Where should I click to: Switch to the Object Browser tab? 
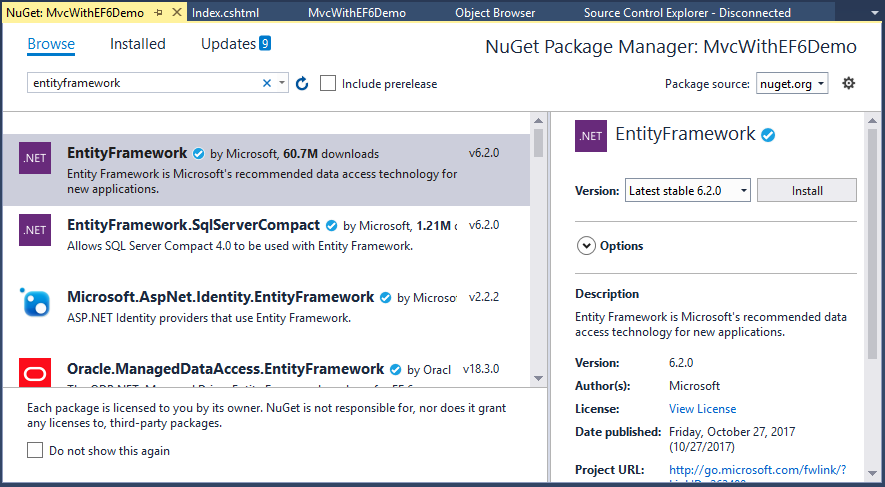495,12
